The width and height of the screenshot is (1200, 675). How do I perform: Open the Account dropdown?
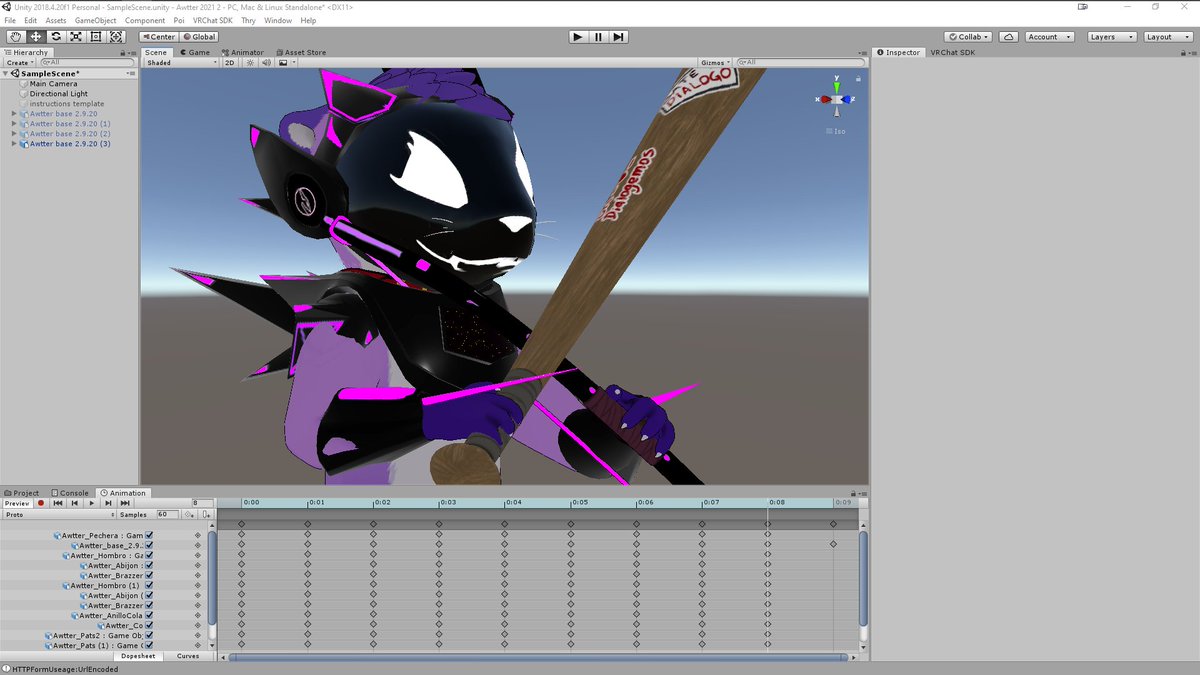click(1049, 37)
